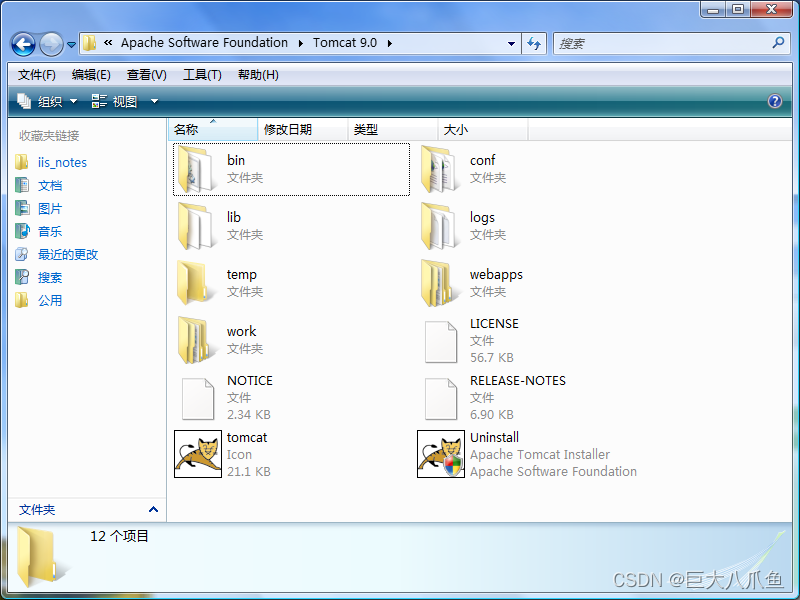Sort by 大小 column

483,130
